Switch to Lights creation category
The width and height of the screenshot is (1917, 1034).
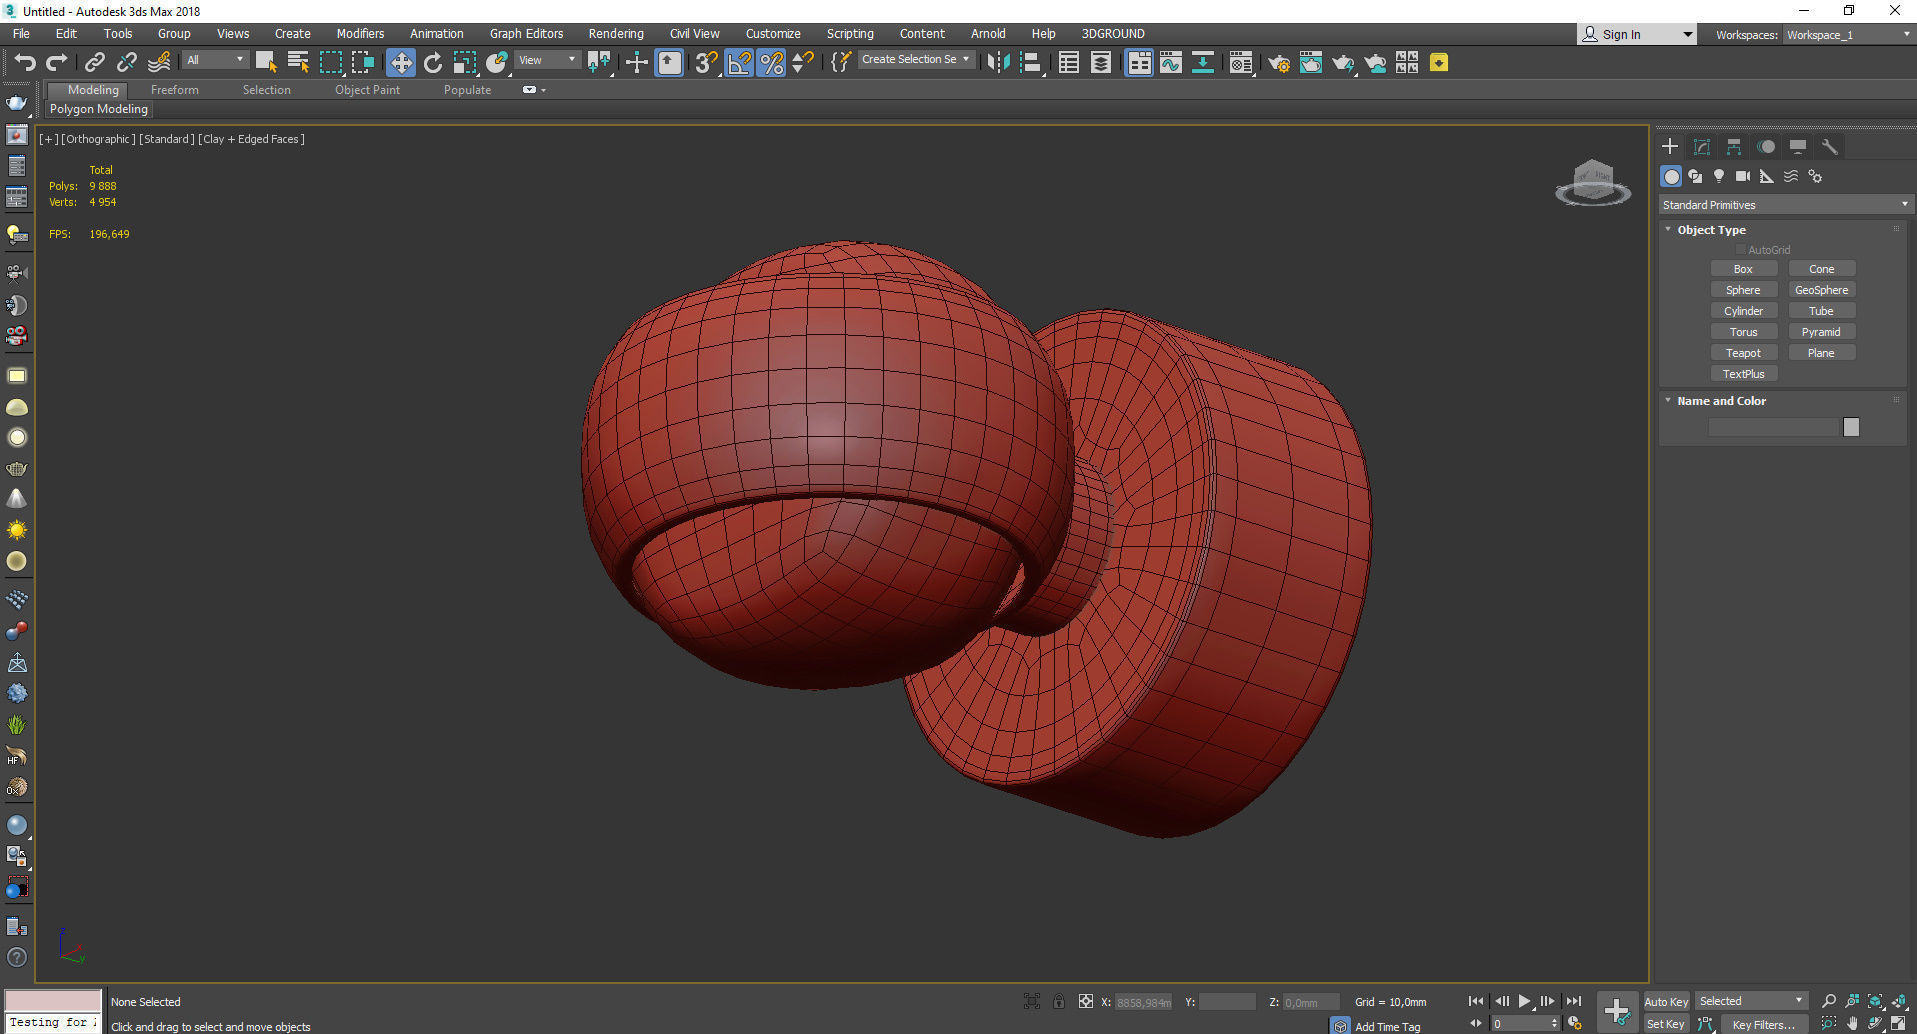tap(1719, 176)
